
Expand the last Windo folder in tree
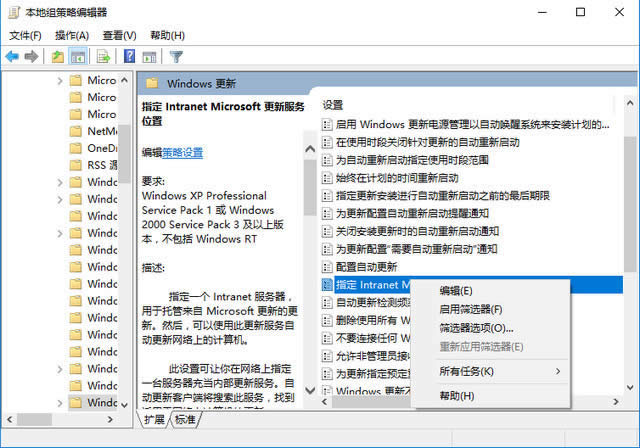[60, 403]
